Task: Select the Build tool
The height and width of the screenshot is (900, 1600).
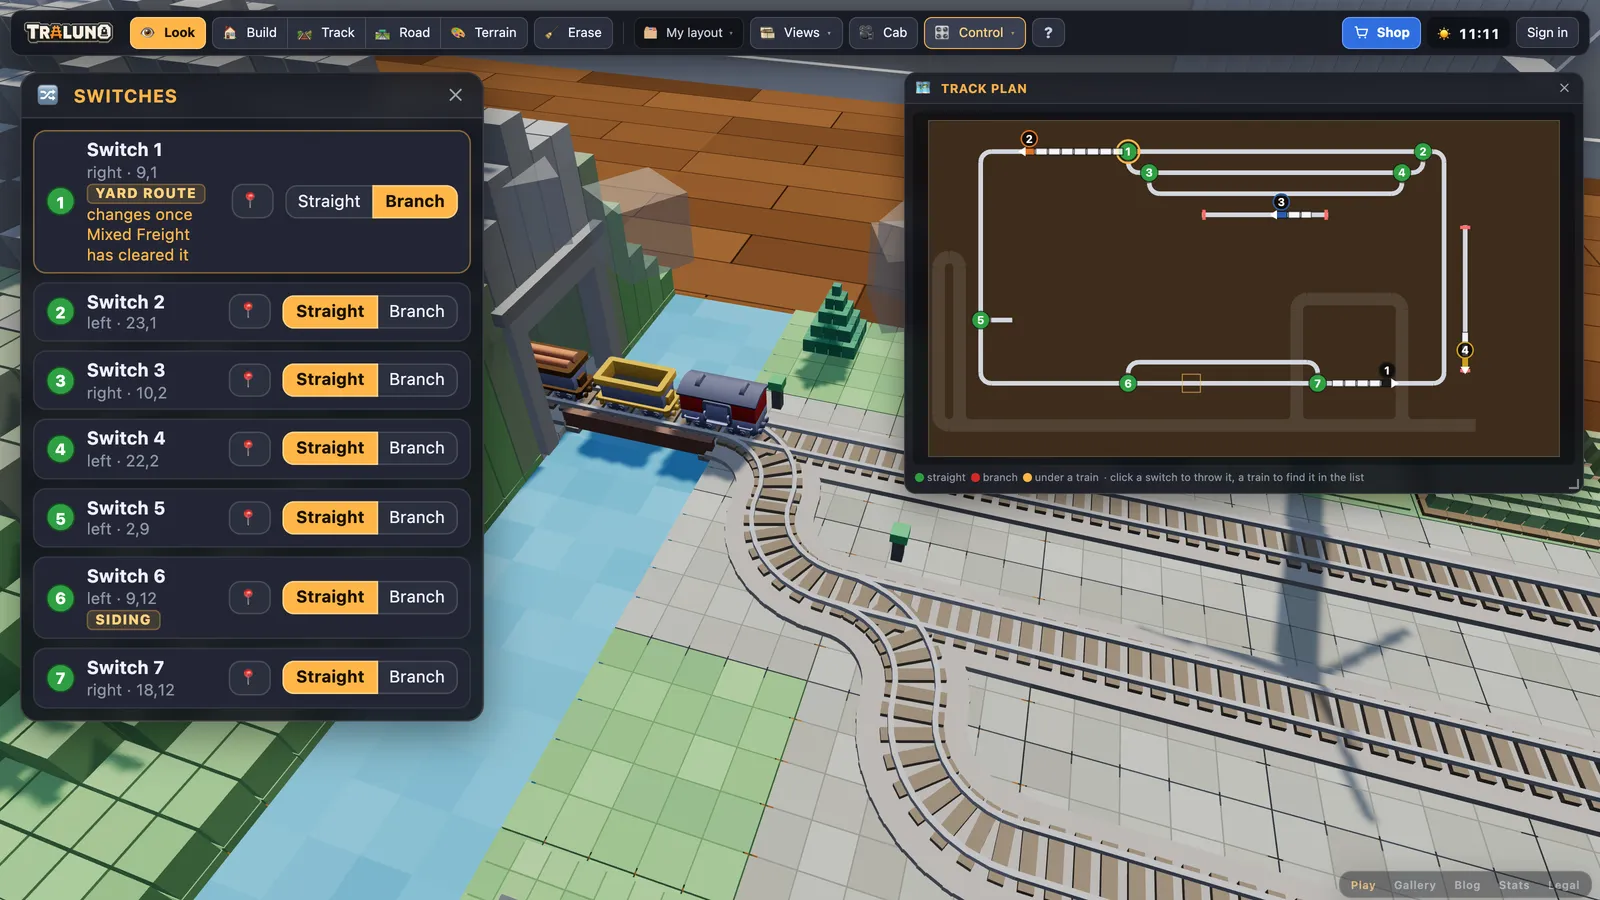Action: click(250, 33)
